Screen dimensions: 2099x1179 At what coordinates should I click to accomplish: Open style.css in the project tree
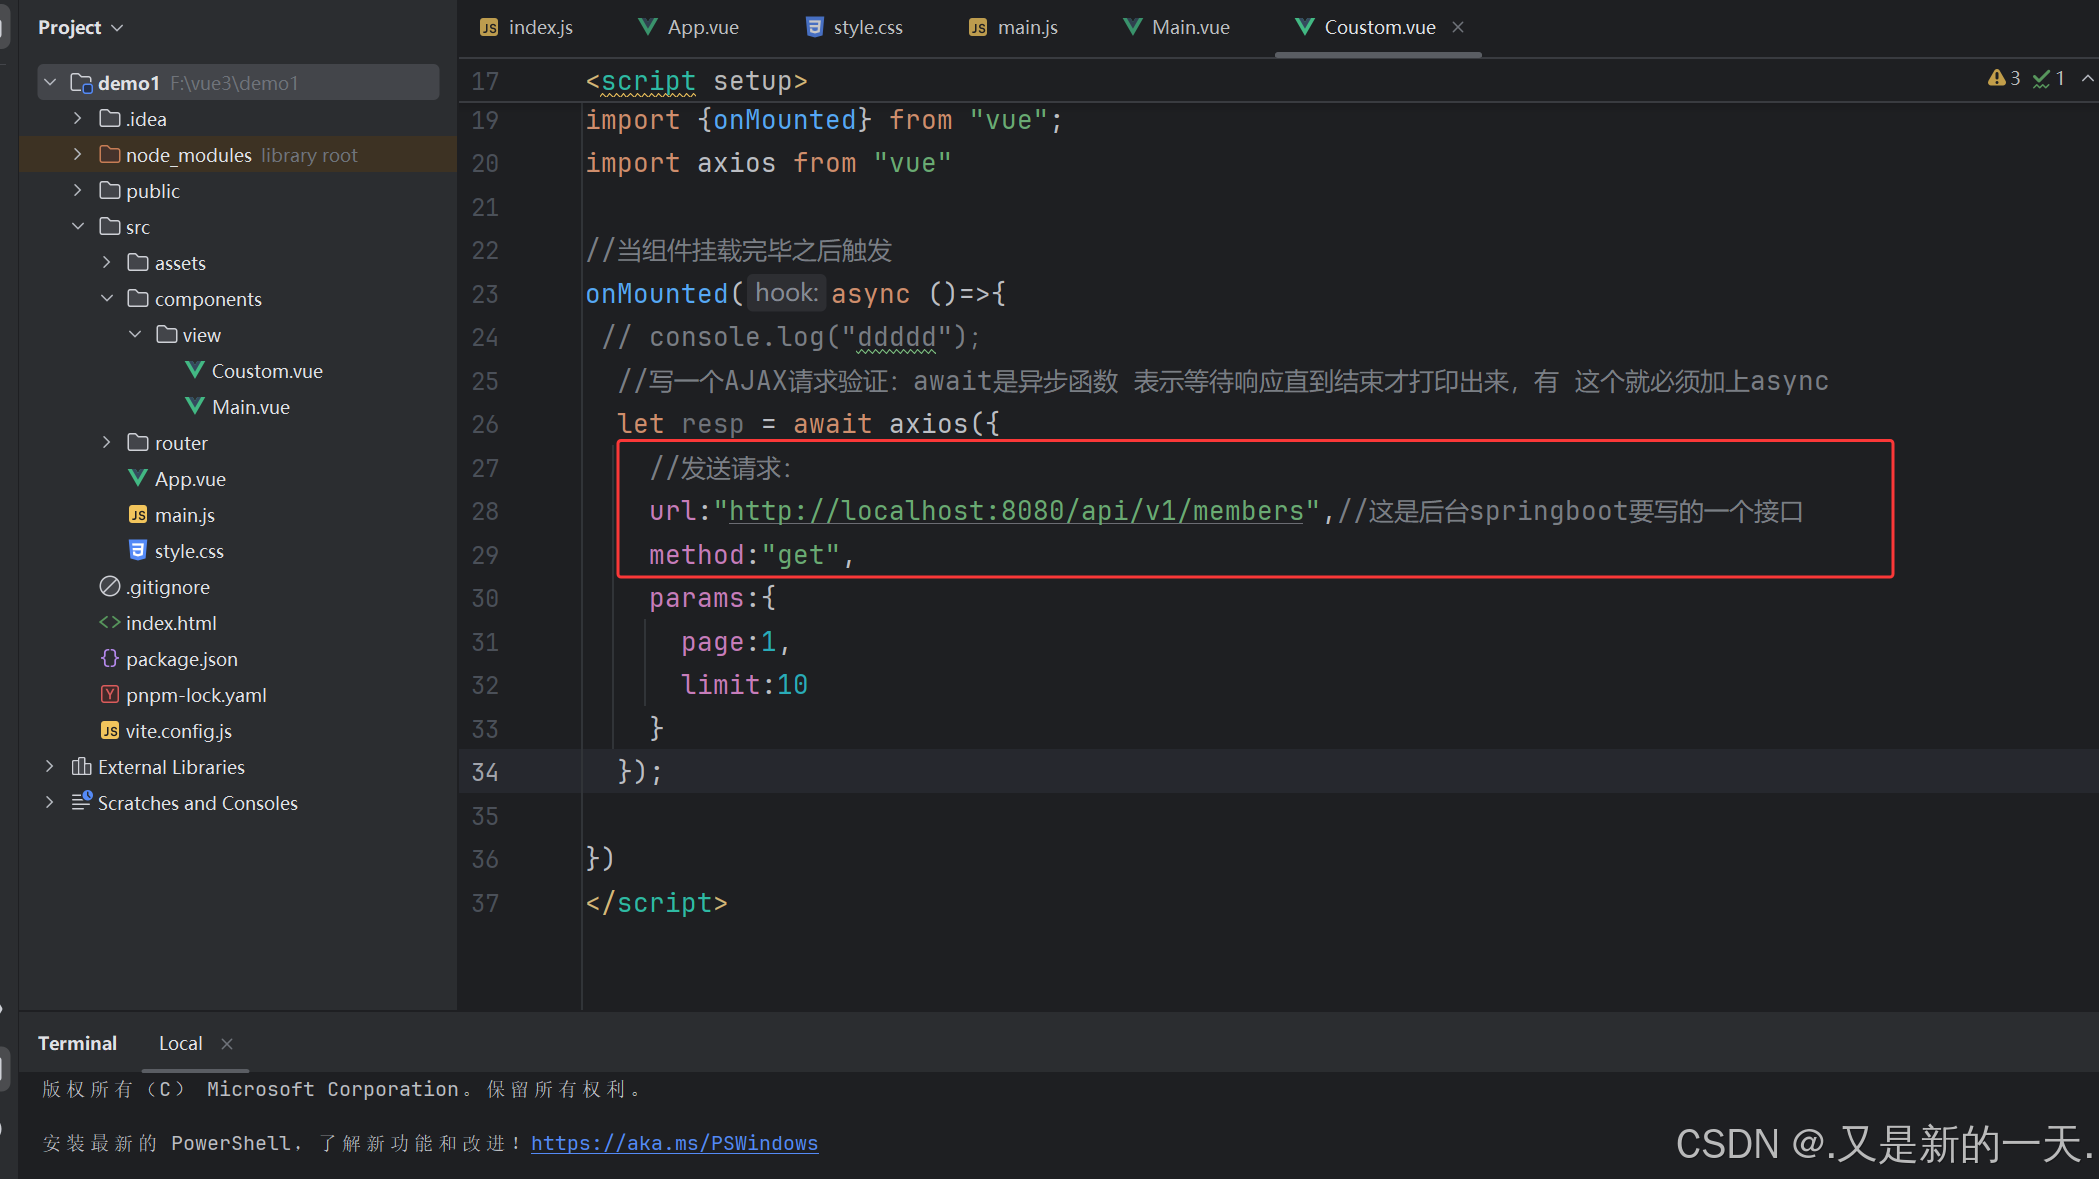coord(189,551)
